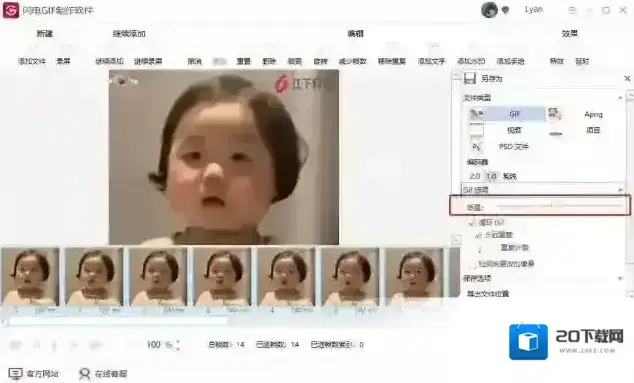The height and width of the screenshot is (383, 634).
Task: Undo the last action with 撤消
Action: 194,61
